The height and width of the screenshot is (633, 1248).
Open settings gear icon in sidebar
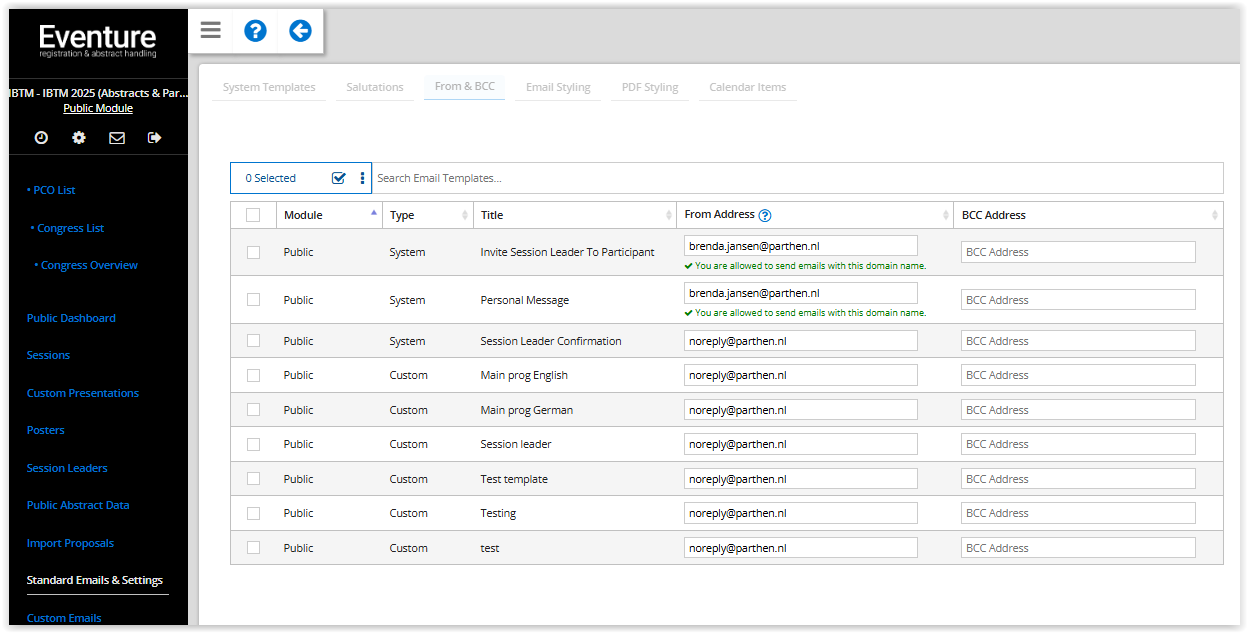pos(79,138)
